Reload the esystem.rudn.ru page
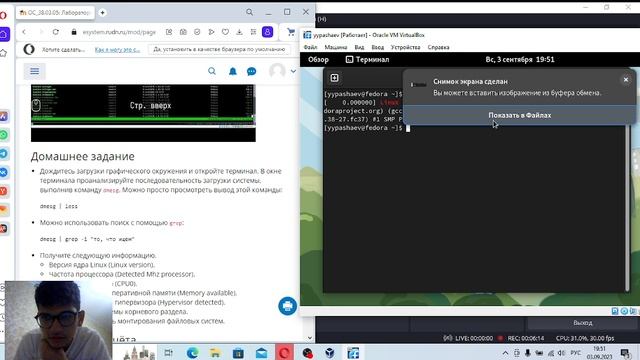Viewport: 640px width, 360px height. [56, 32]
